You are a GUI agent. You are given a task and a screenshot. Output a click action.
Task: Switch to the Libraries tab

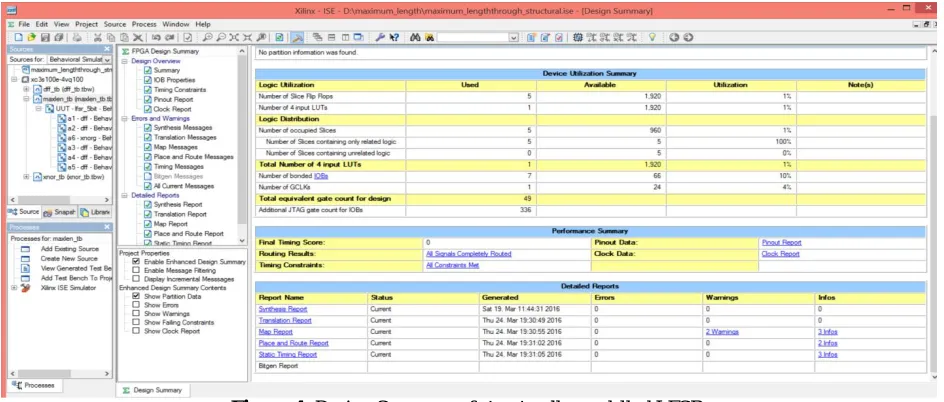(95, 212)
